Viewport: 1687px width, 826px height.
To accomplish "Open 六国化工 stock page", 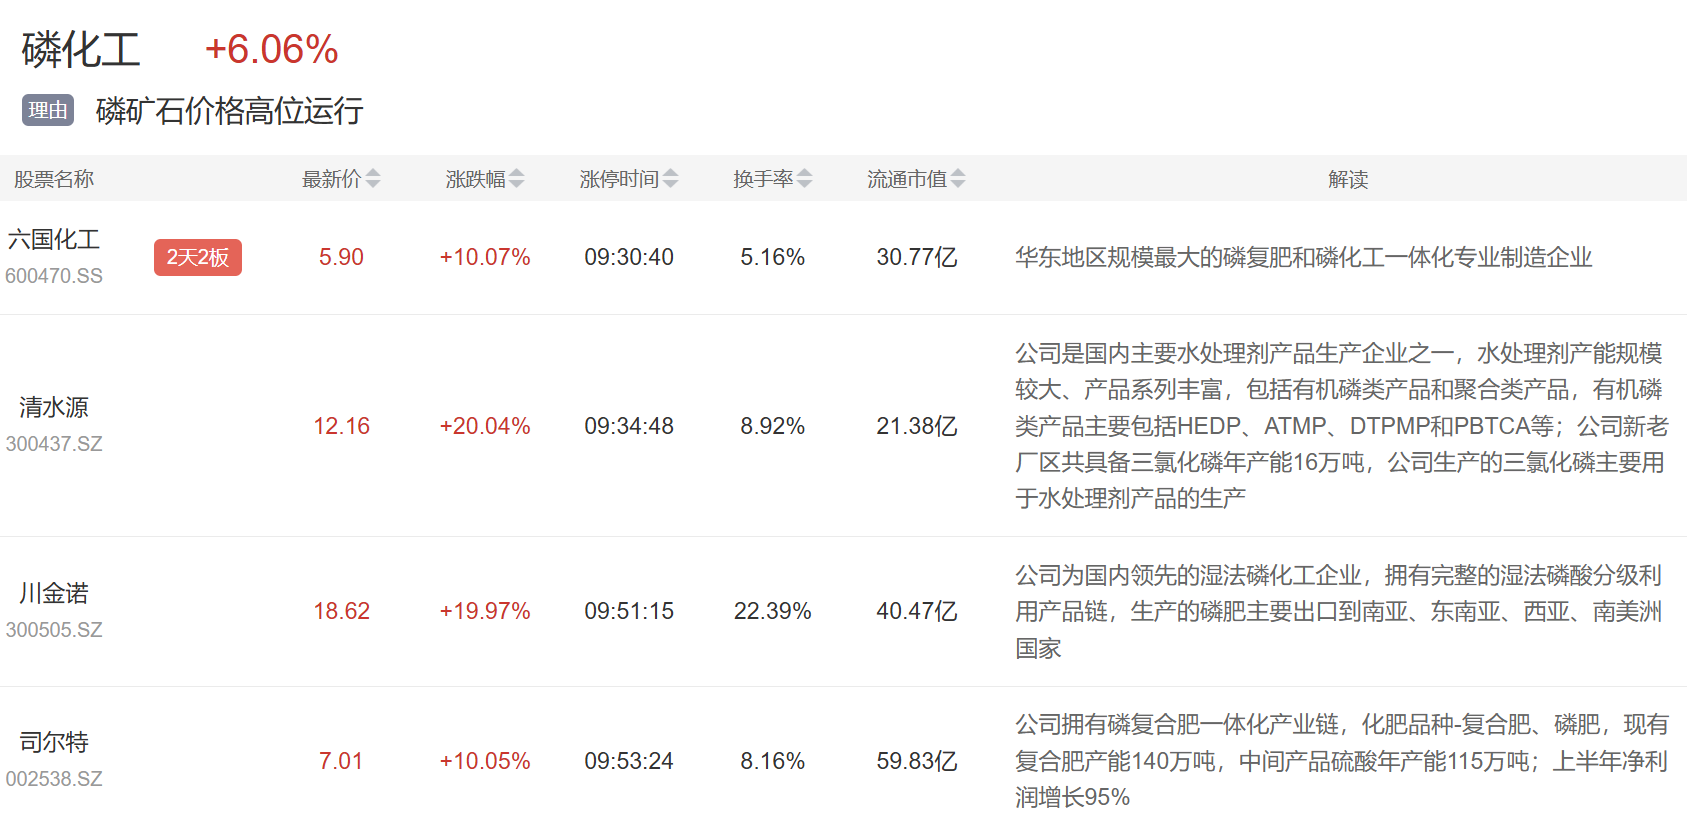I will click(54, 240).
